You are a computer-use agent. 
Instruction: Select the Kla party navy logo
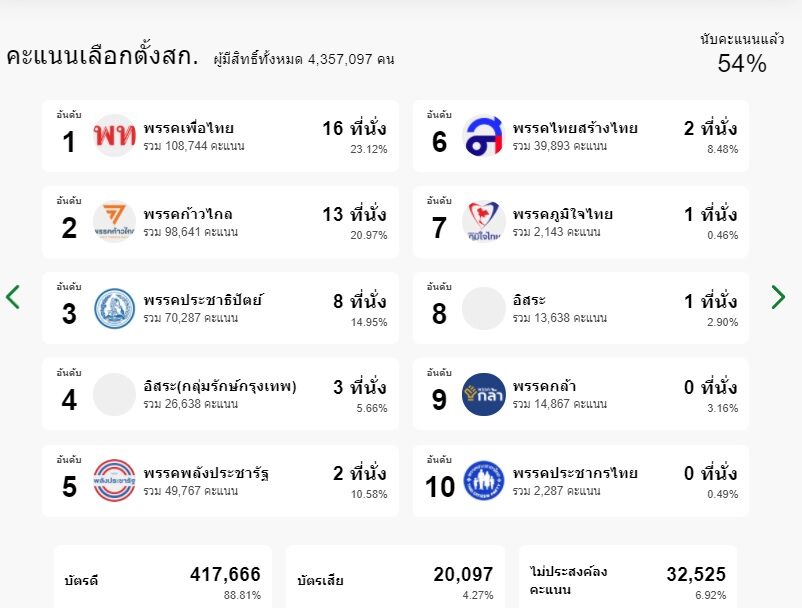tap(483, 394)
